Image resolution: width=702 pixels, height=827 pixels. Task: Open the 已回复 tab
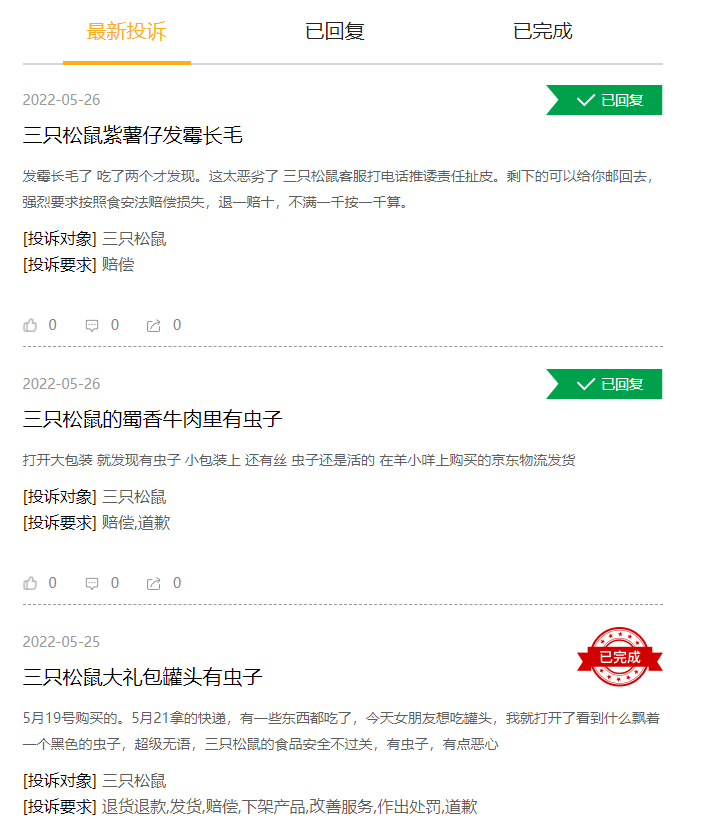click(x=335, y=32)
